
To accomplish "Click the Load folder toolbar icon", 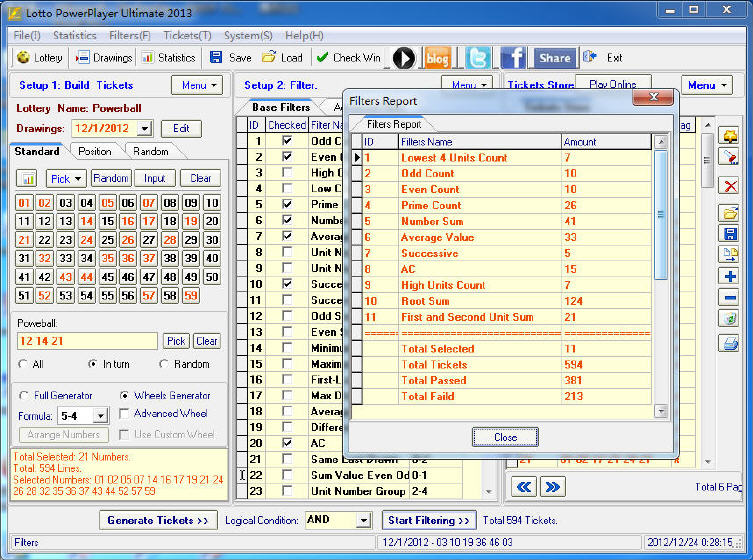I will tap(269, 57).
